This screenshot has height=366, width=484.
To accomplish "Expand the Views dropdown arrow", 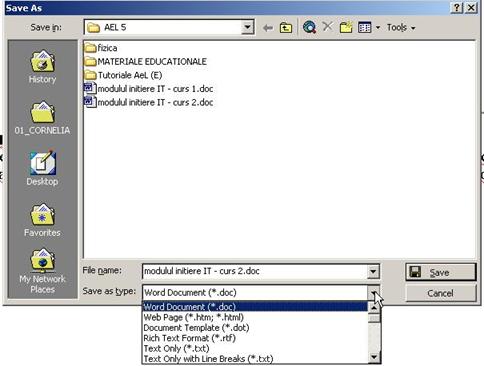I will tap(378, 28).
